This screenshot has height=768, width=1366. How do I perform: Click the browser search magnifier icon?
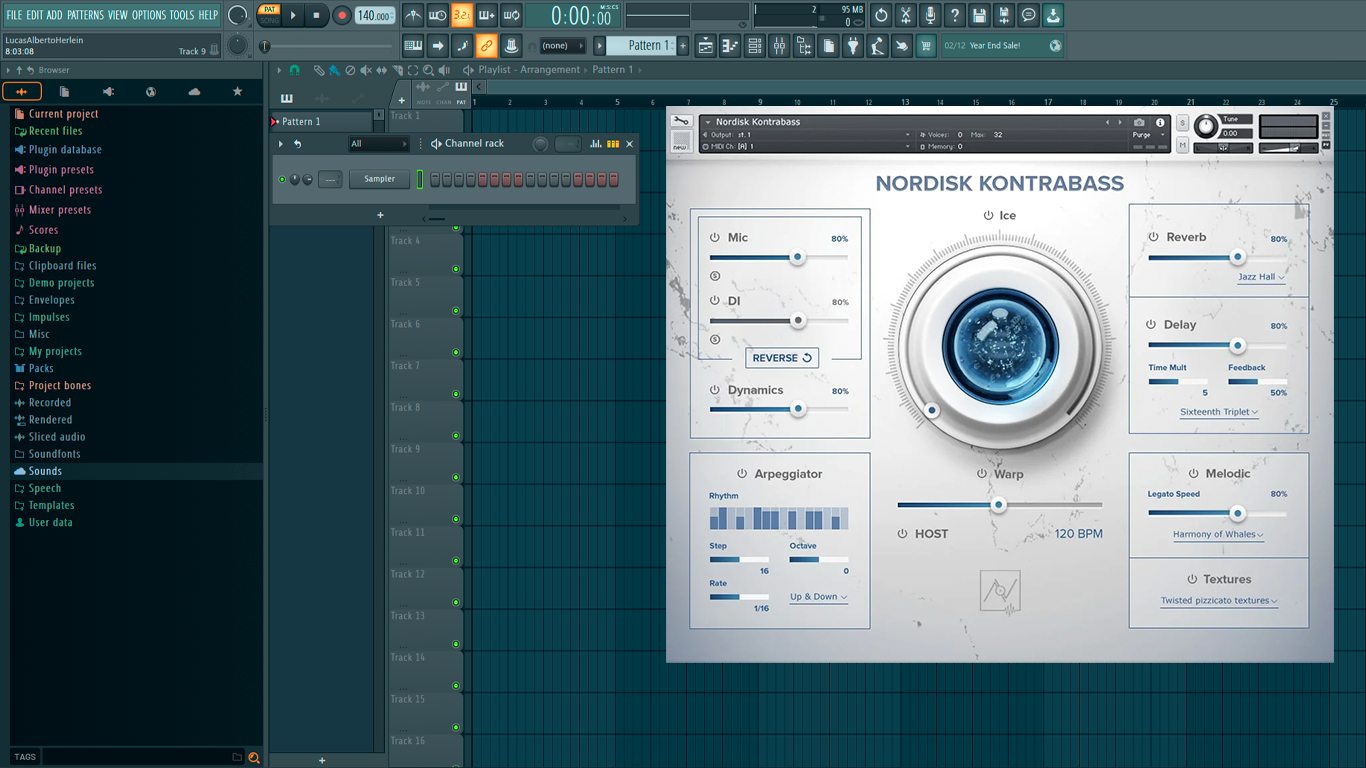click(254, 757)
